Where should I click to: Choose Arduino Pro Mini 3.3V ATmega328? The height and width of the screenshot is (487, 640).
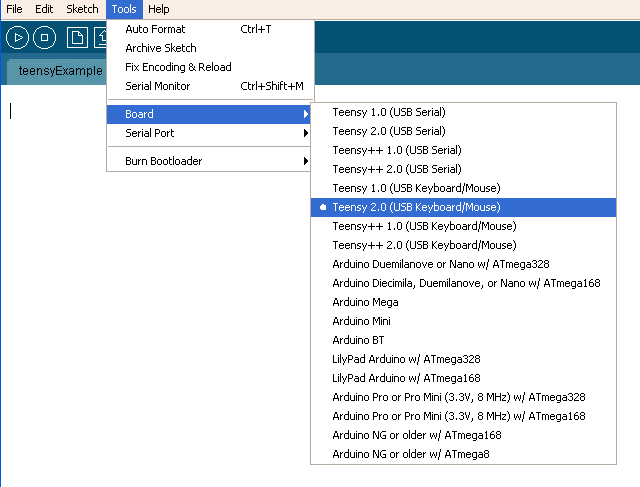point(463,397)
